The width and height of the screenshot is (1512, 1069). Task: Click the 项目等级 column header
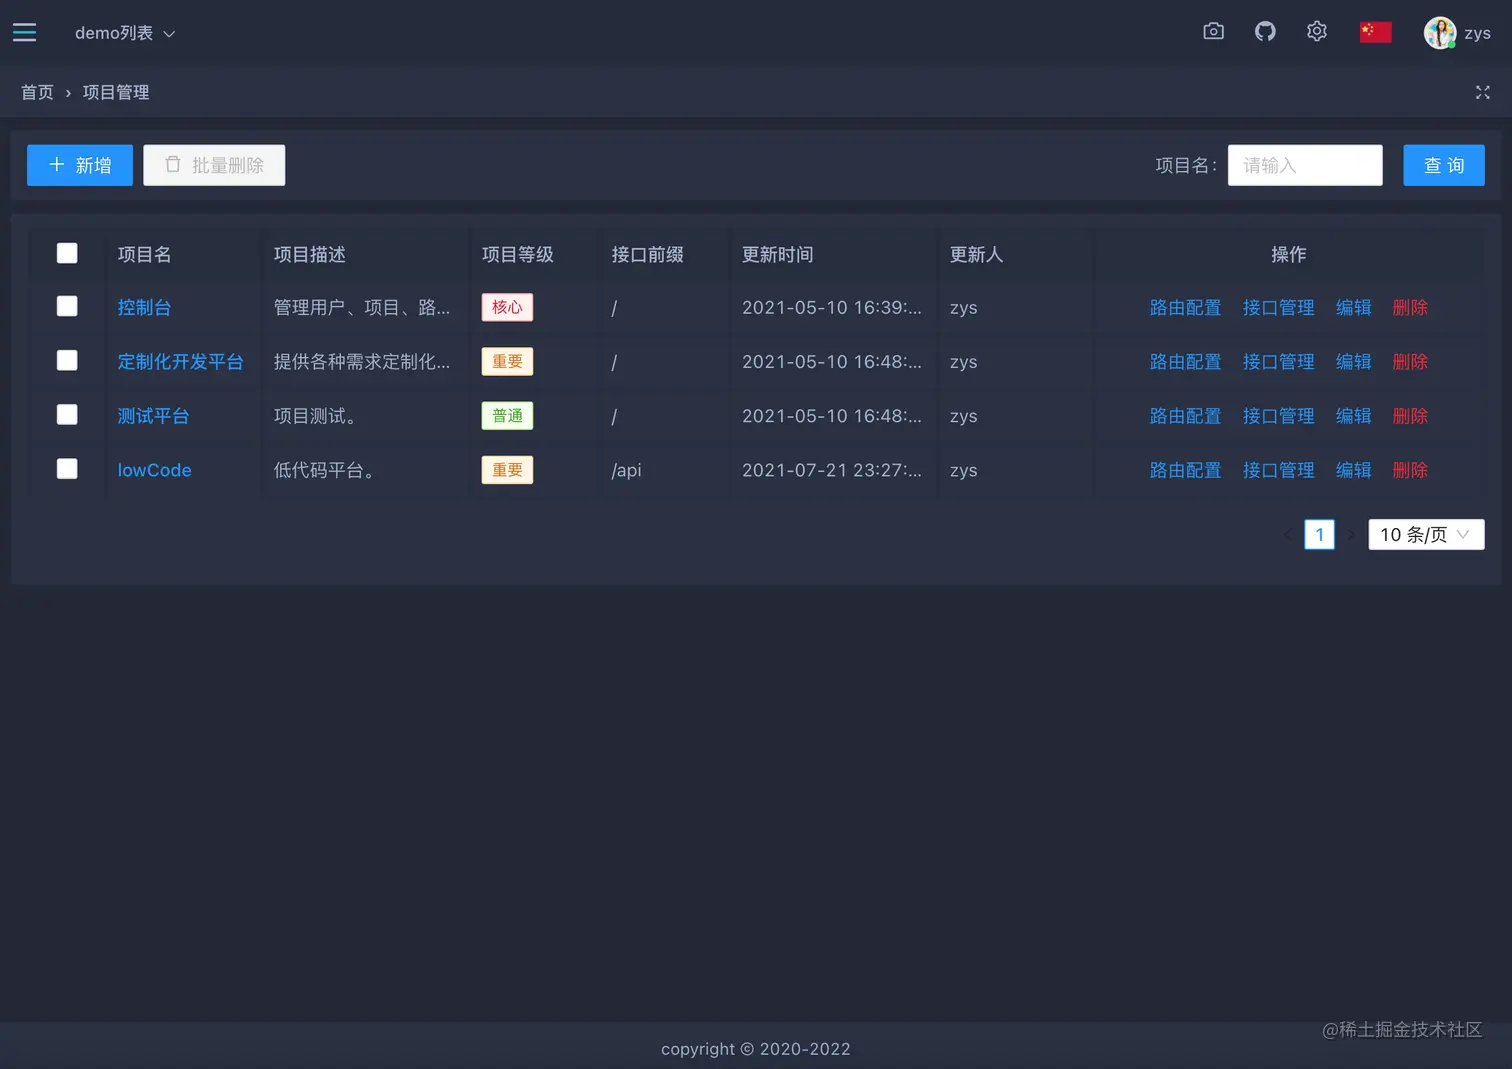[x=518, y=255]
